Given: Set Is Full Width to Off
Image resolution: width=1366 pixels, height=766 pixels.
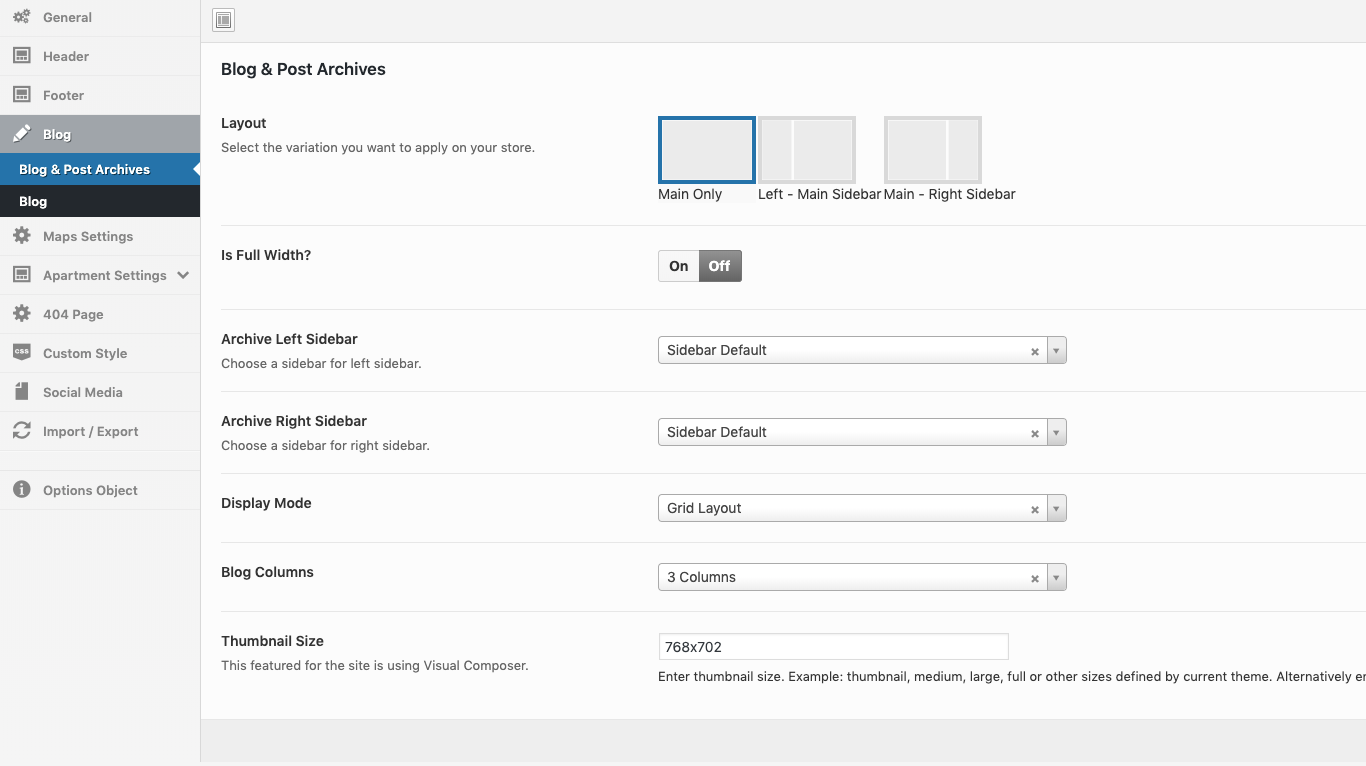Looking at the screenshot, I should [720, 266].
